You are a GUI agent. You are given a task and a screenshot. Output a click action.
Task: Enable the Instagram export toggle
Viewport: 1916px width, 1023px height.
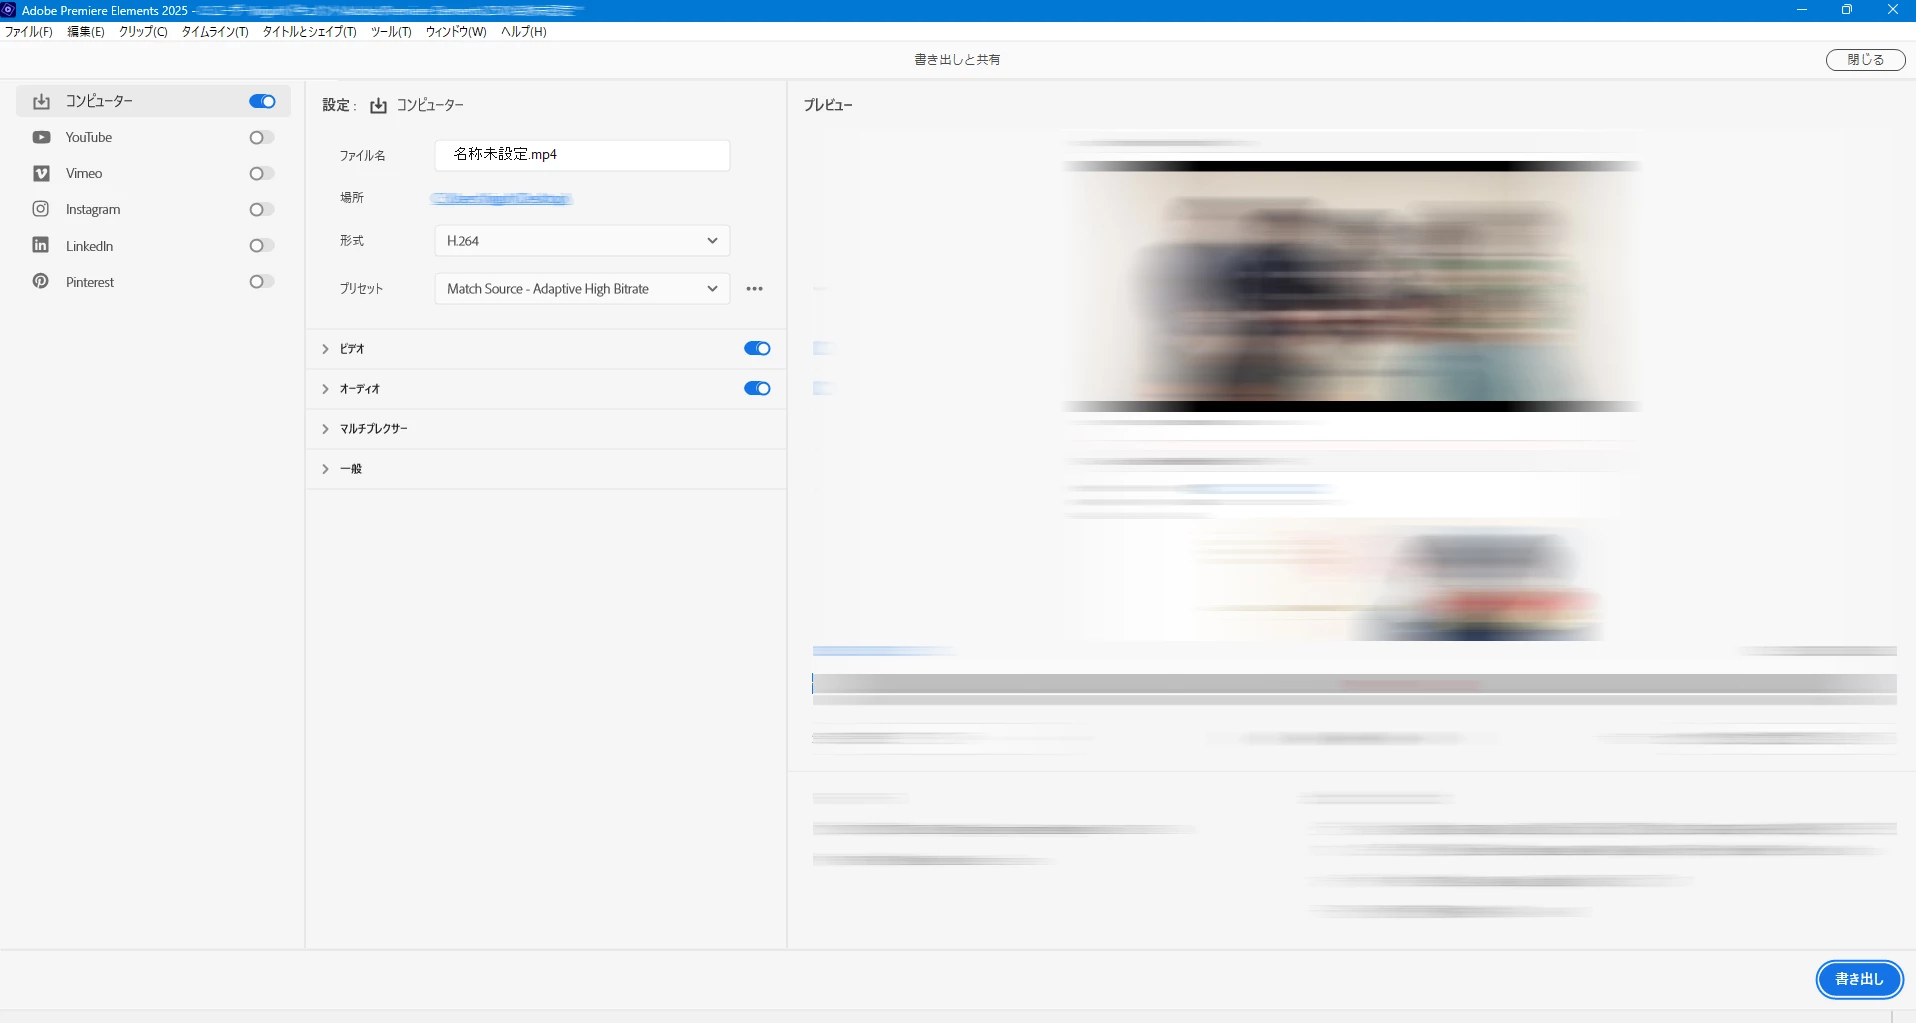tap(262, 209)
